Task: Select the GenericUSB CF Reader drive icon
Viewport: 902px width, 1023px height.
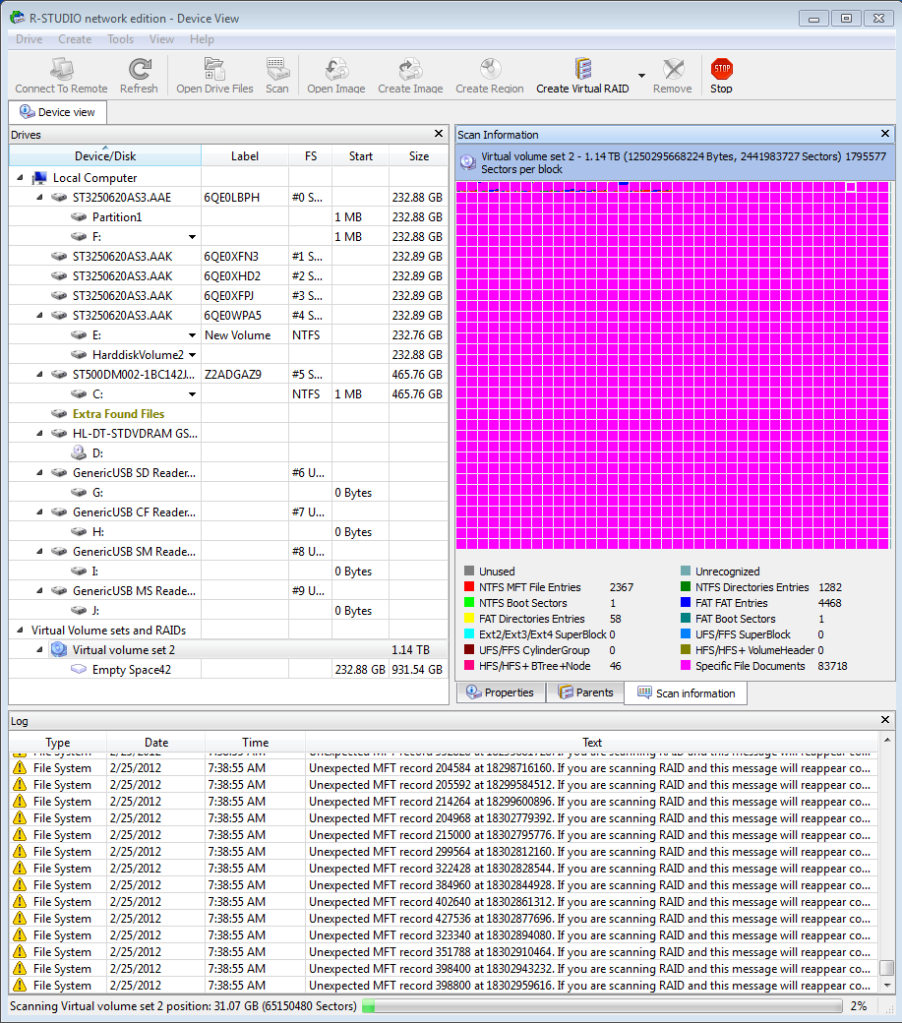Action: (x=59, y=512)
